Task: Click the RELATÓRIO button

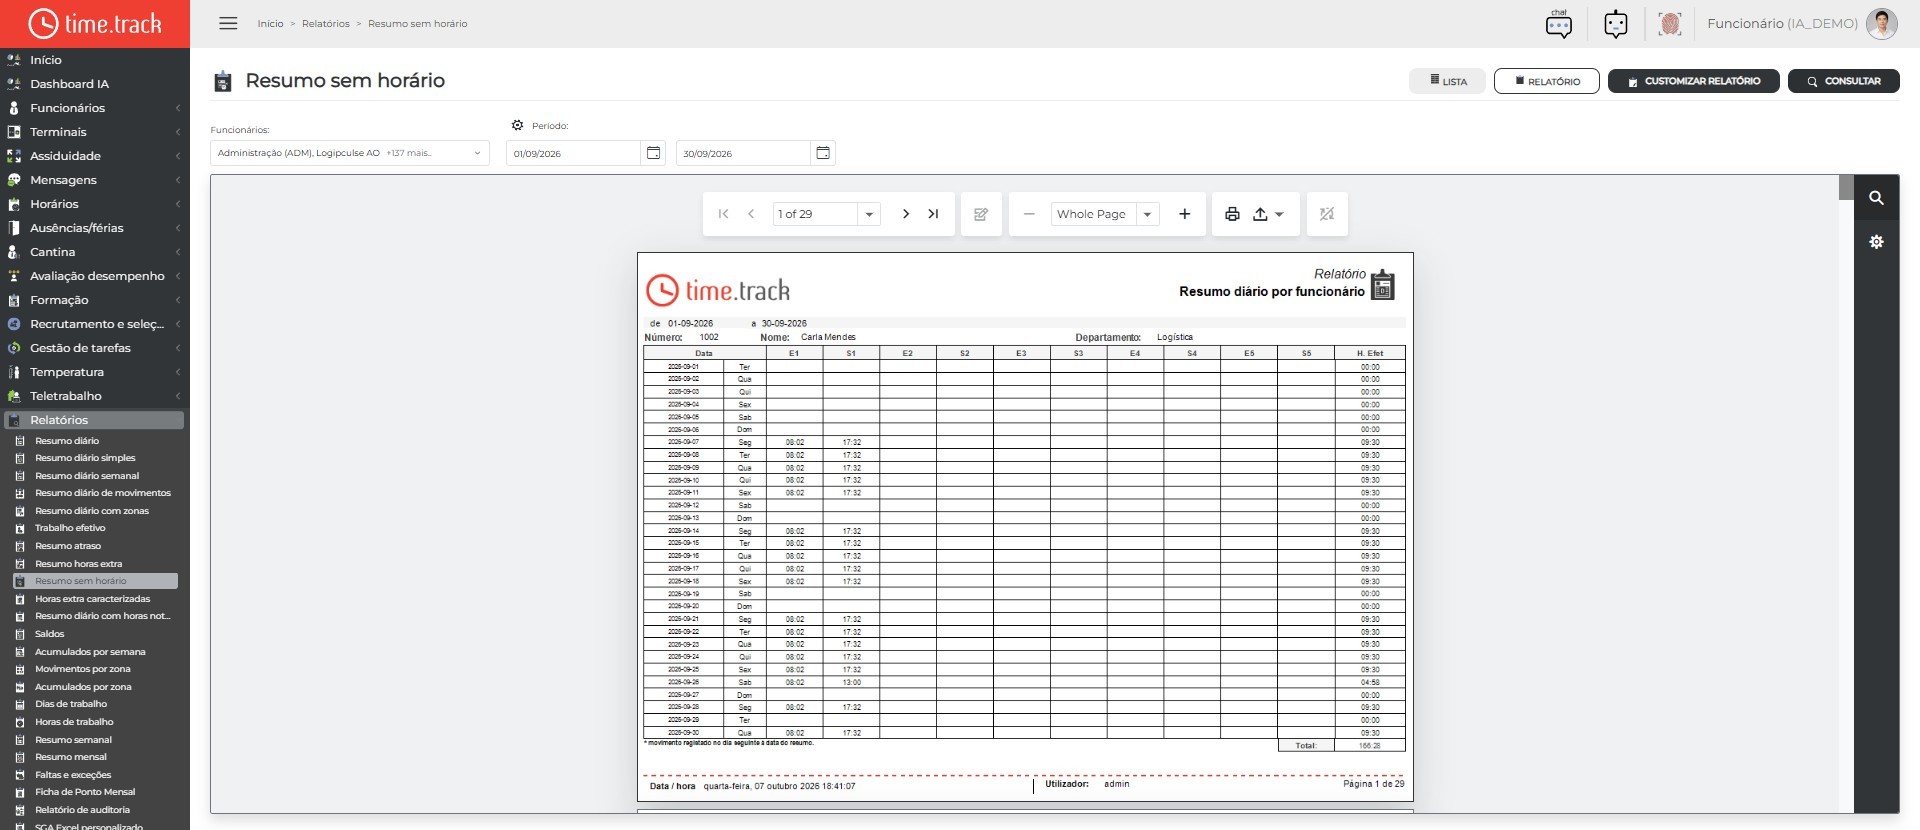Action: coord(1547,81)
